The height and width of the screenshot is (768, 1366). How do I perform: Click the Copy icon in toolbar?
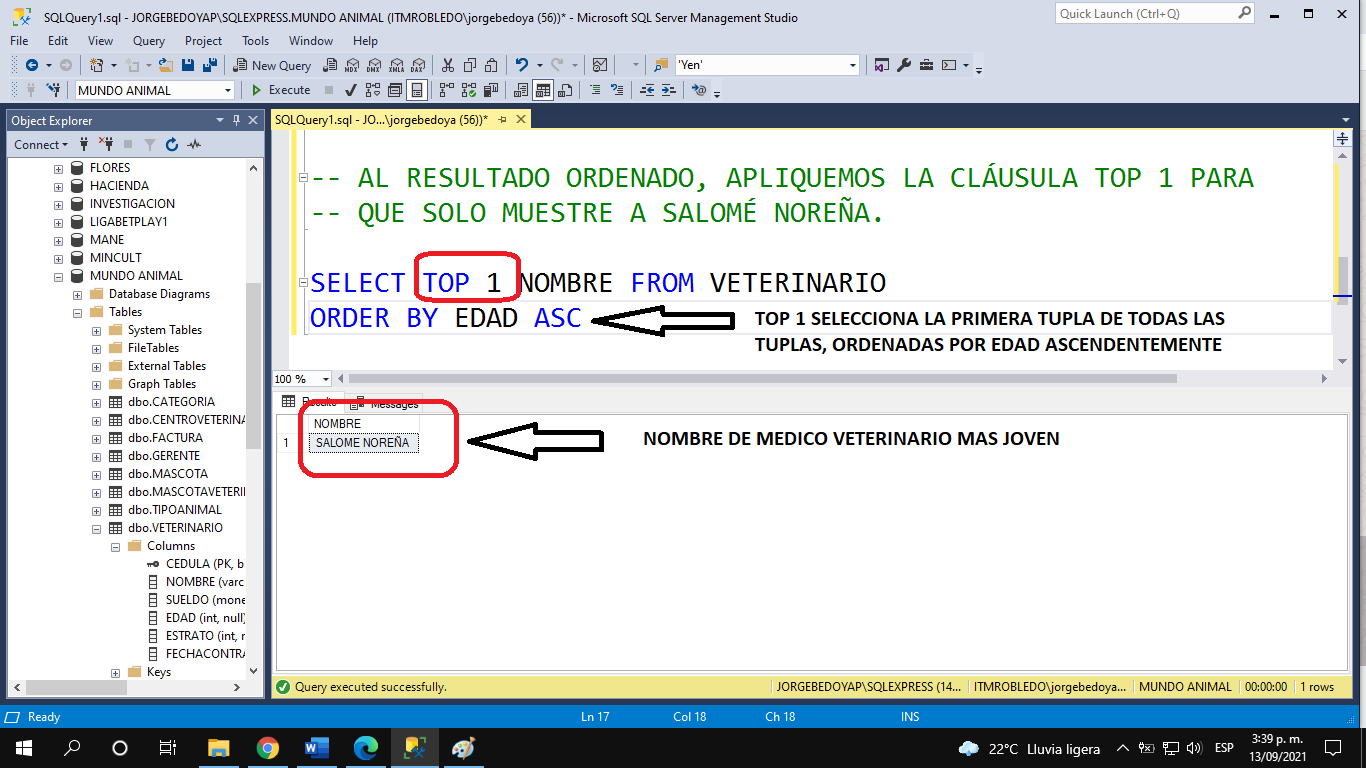469,65
